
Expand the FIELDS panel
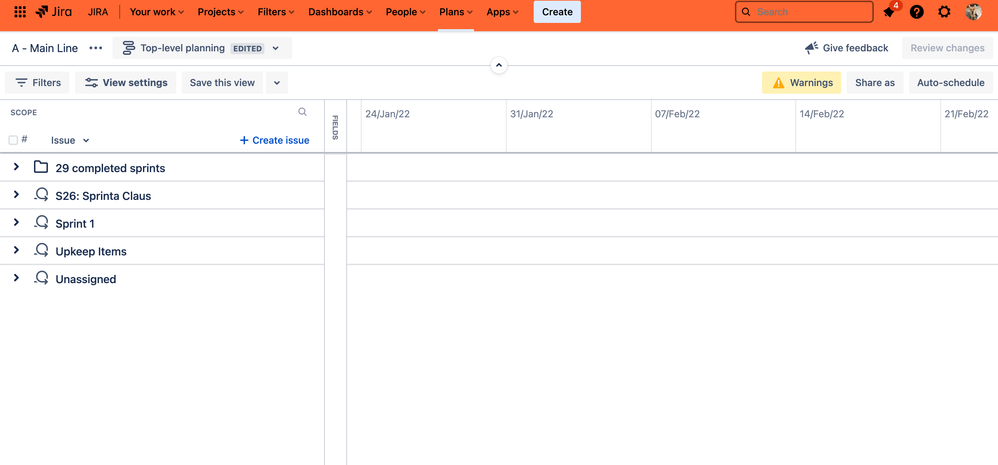point(335,127)
